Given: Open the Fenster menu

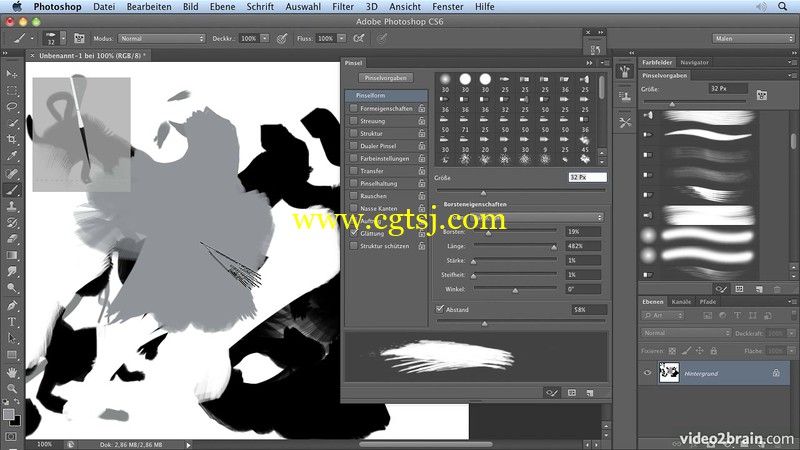Looking at the screenshot, I should pyautogui.click(x=447, y=7).
